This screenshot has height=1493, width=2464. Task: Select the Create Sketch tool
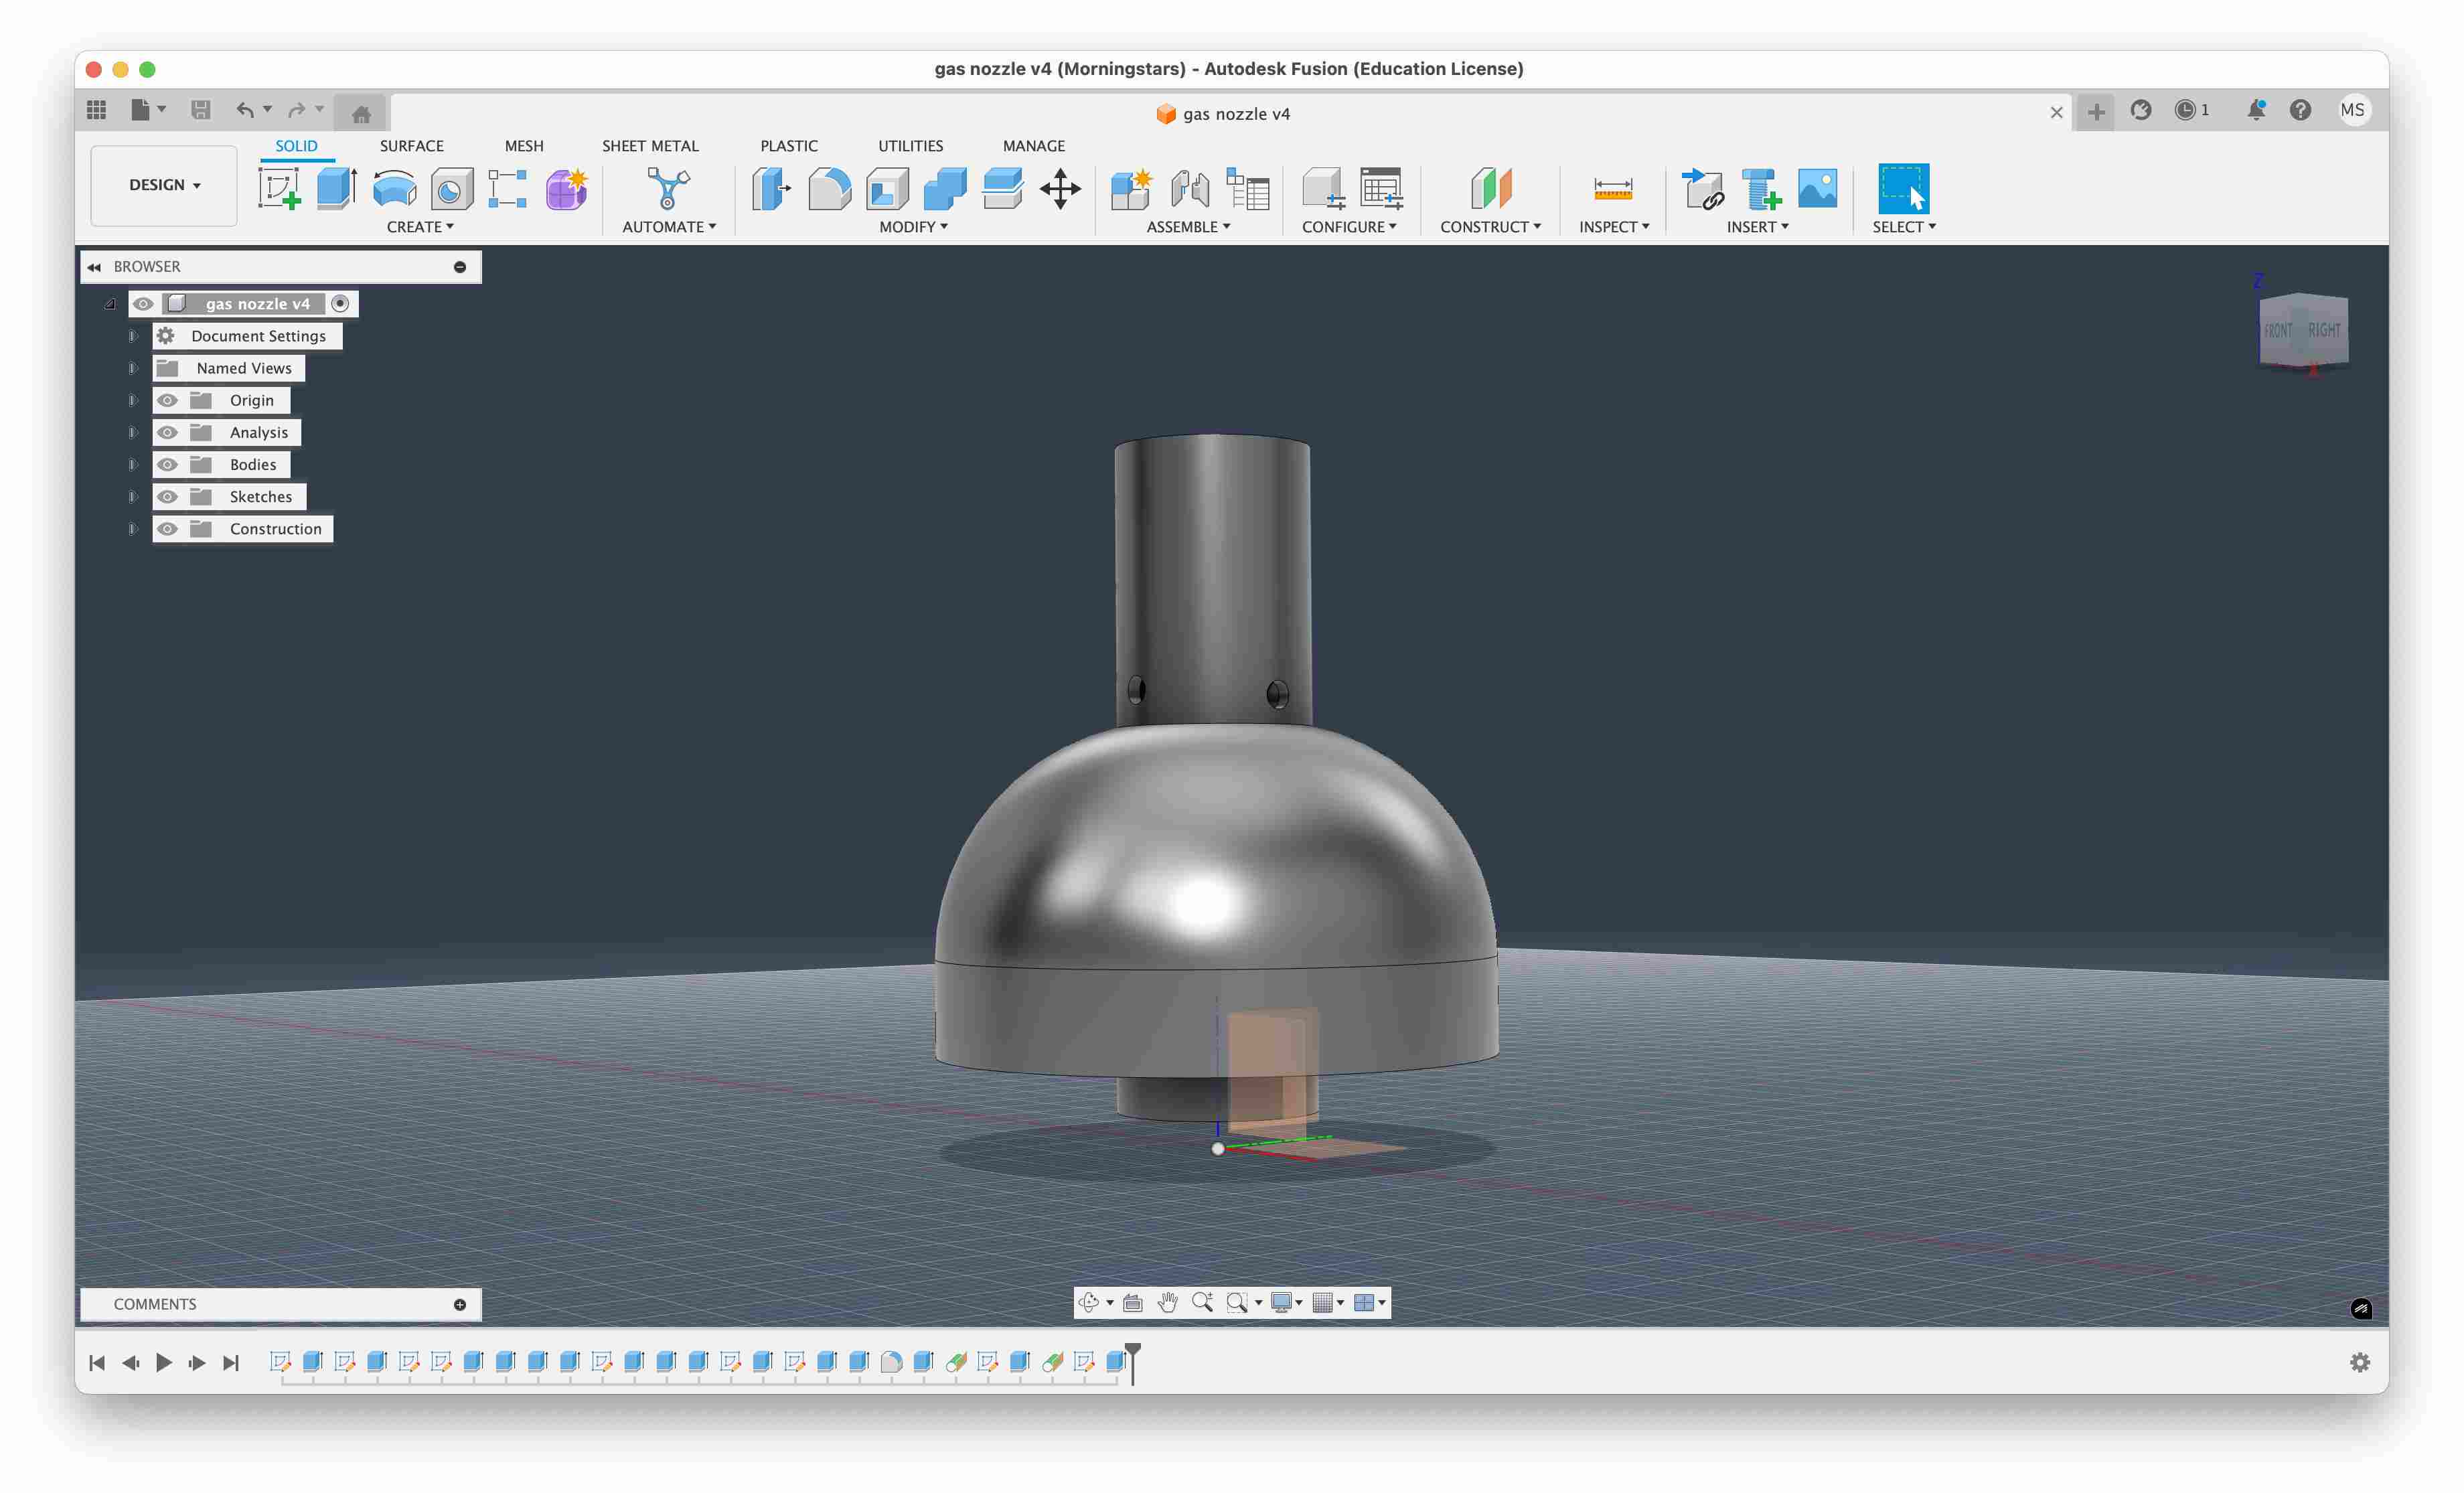(x=279, y=188)
